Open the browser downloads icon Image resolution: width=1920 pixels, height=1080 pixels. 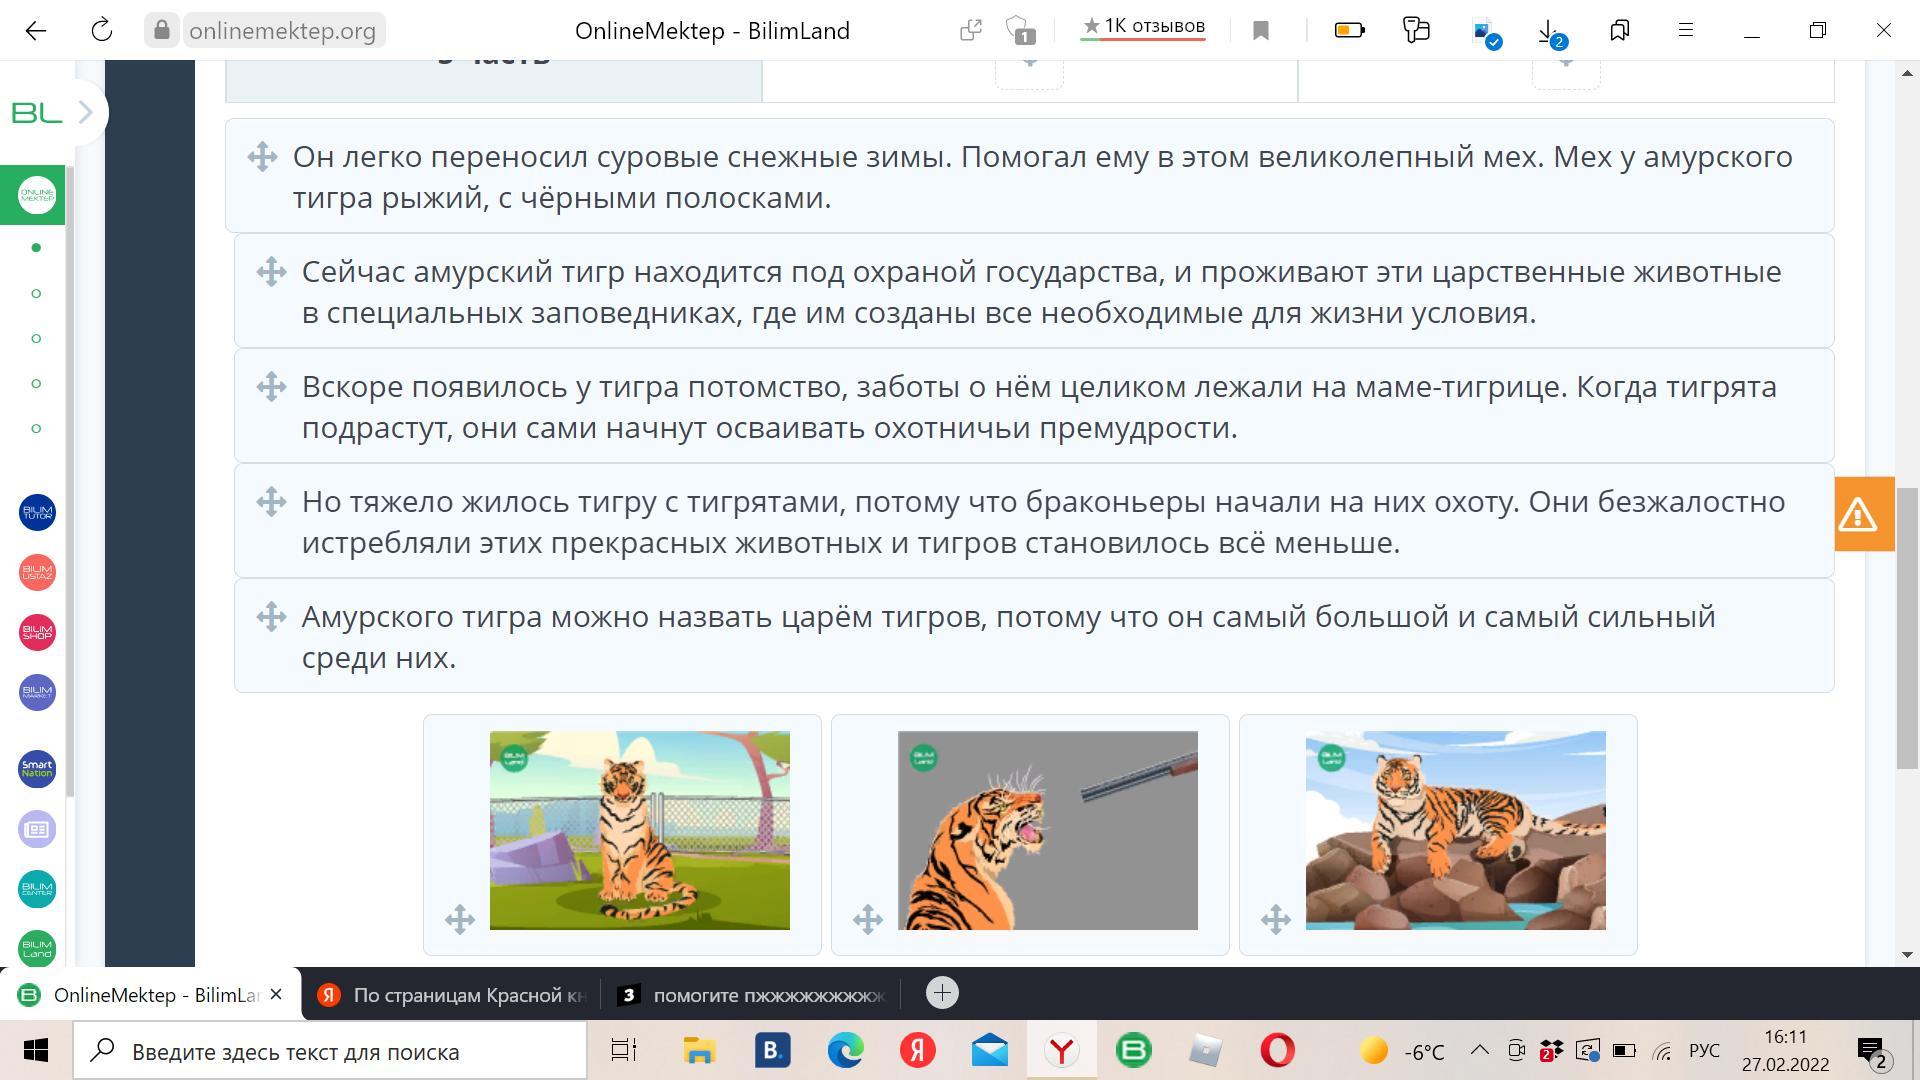[x=1548, y=31]
